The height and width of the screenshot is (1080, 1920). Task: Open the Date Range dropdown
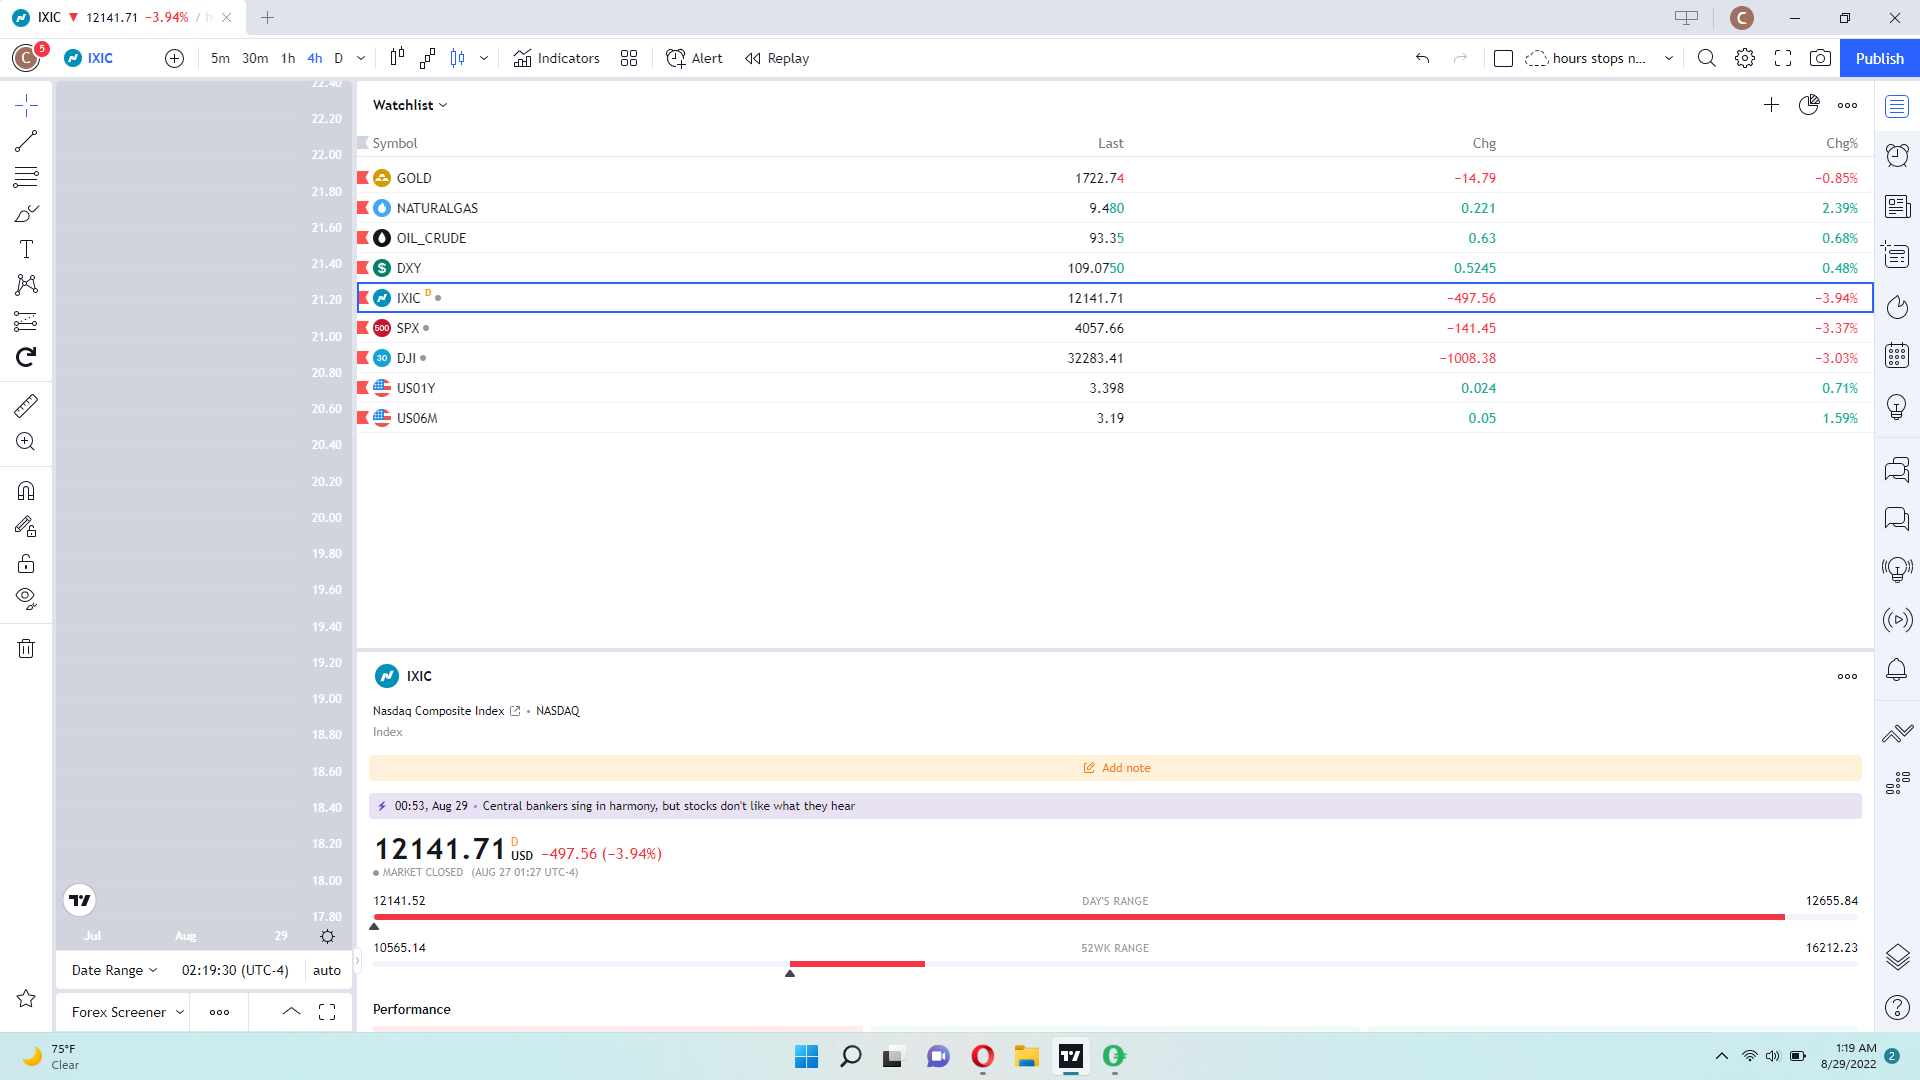pos(114,970)
